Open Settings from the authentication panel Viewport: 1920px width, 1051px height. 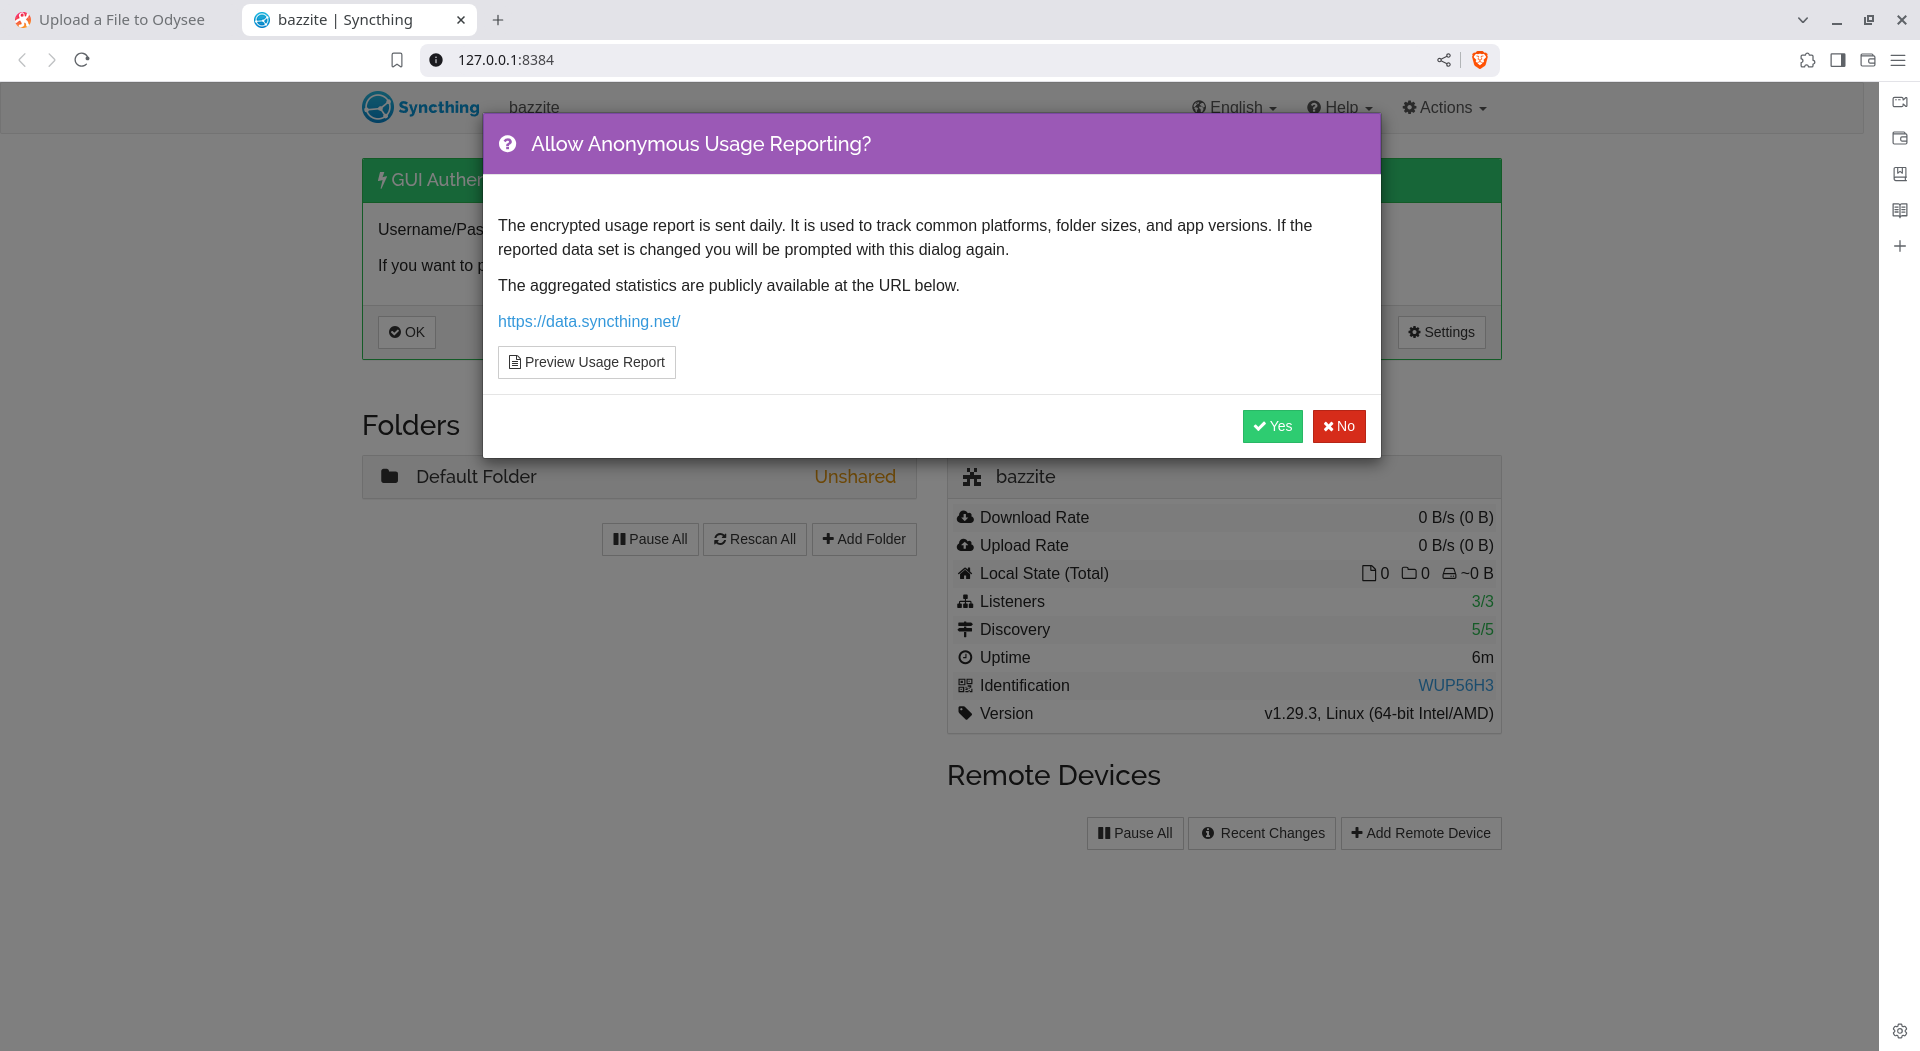(1441, 332)
